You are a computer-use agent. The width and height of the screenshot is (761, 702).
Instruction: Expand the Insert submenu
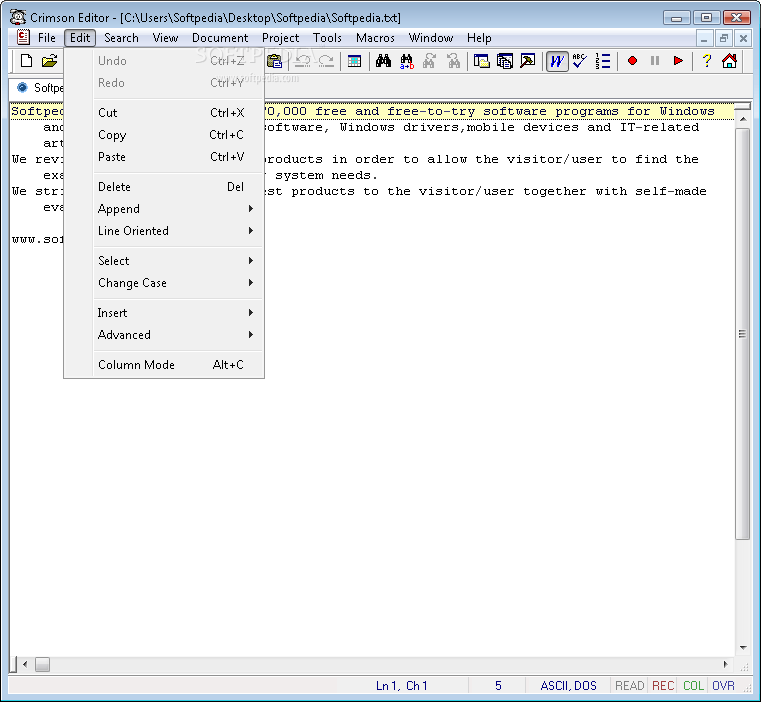tap(179, 313)
